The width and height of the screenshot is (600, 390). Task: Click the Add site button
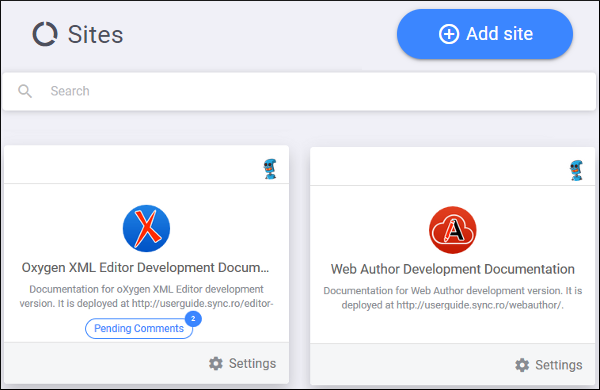pos(485,34)
